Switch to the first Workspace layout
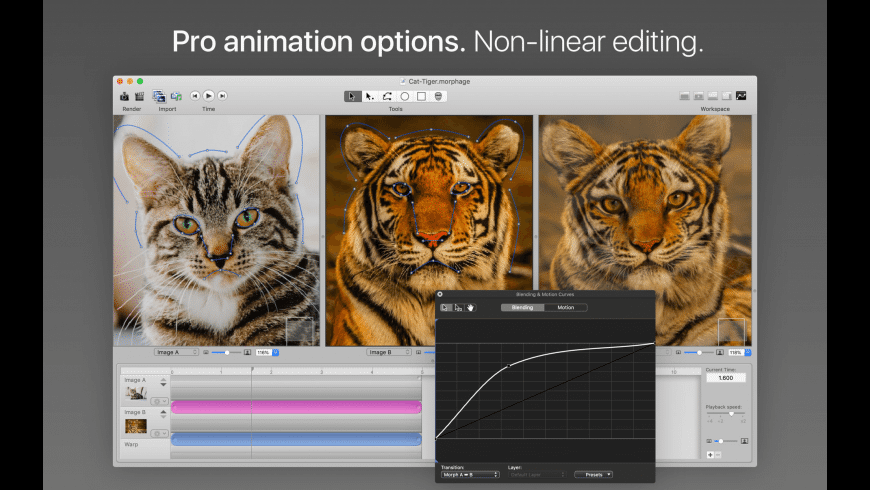This screenshot has height=490, width=870. [x=685, y=97]
